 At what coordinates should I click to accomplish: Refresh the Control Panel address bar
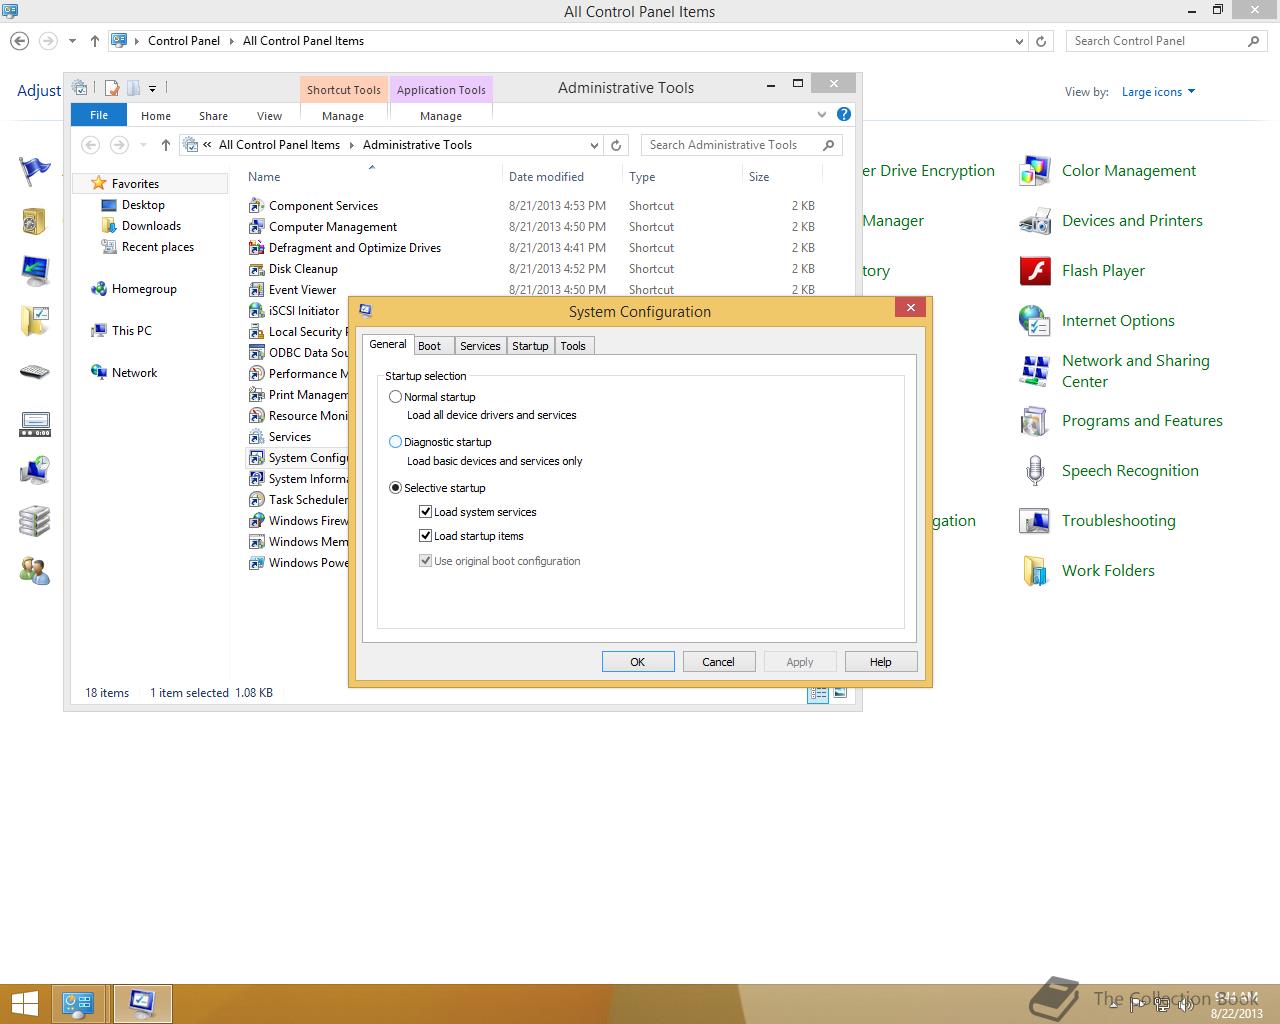coord(1041,41)
